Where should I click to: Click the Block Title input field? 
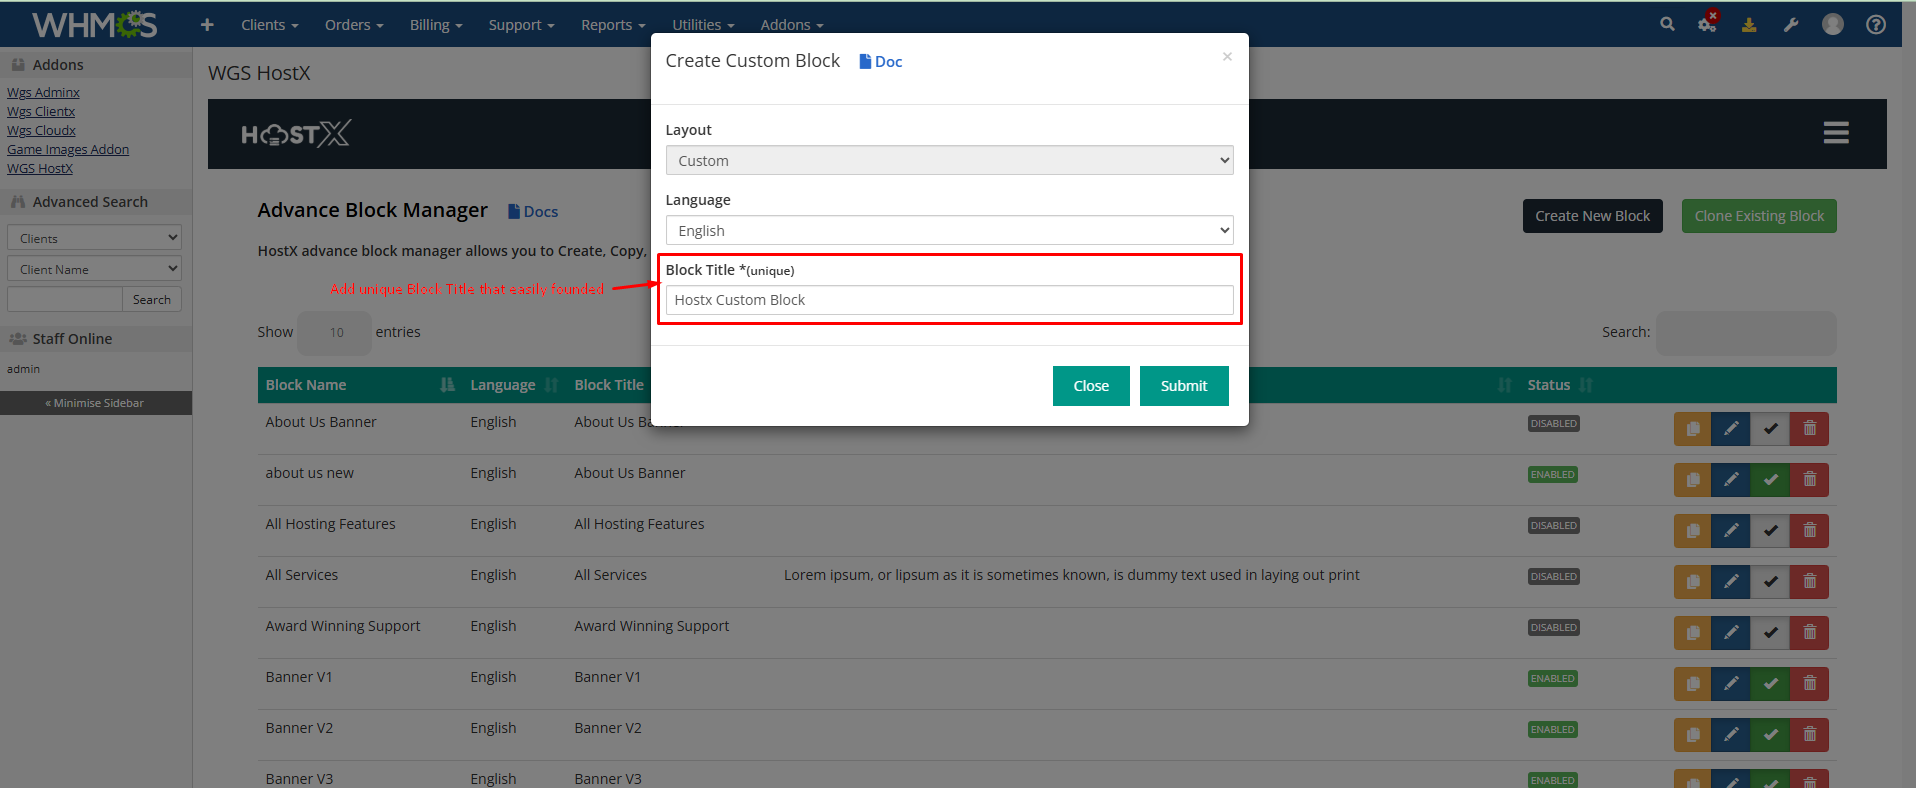[948, 300]
